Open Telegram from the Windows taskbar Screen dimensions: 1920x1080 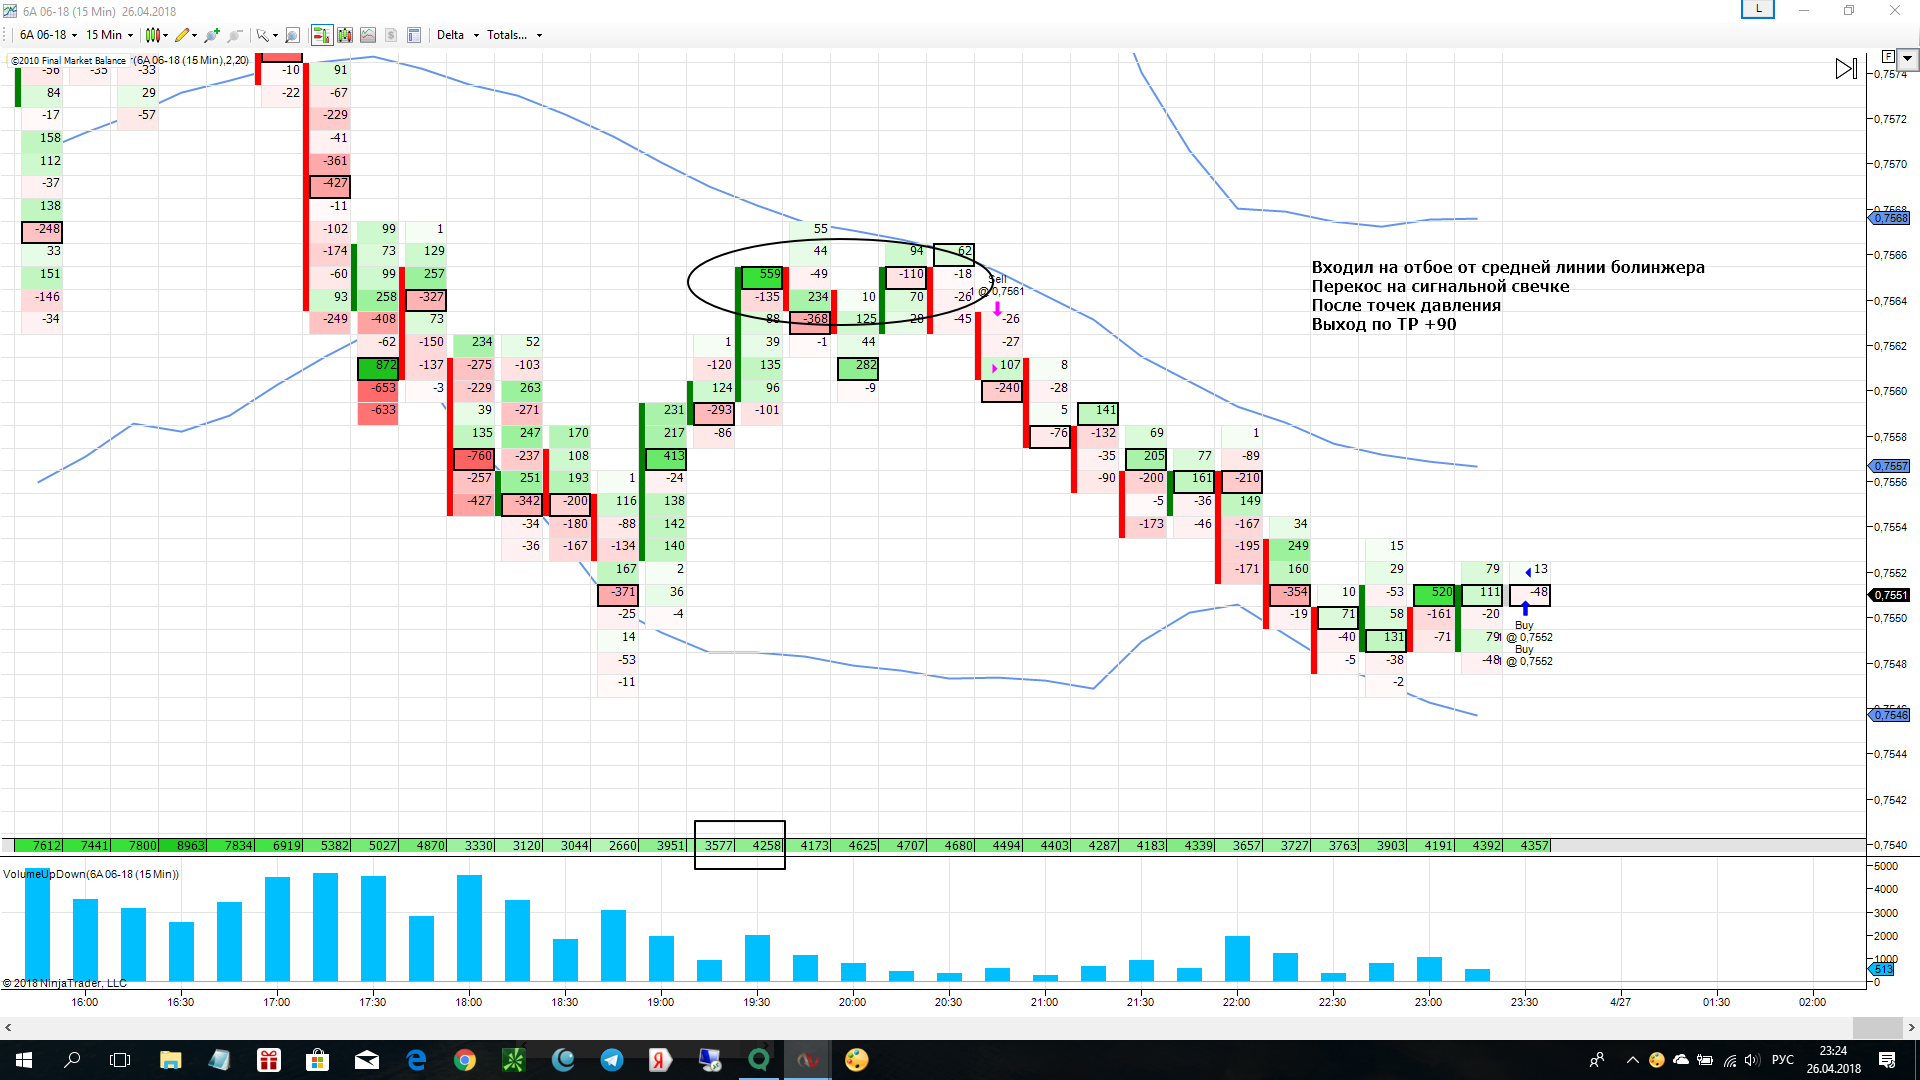pyautogui.click(x=611, y=1060)
